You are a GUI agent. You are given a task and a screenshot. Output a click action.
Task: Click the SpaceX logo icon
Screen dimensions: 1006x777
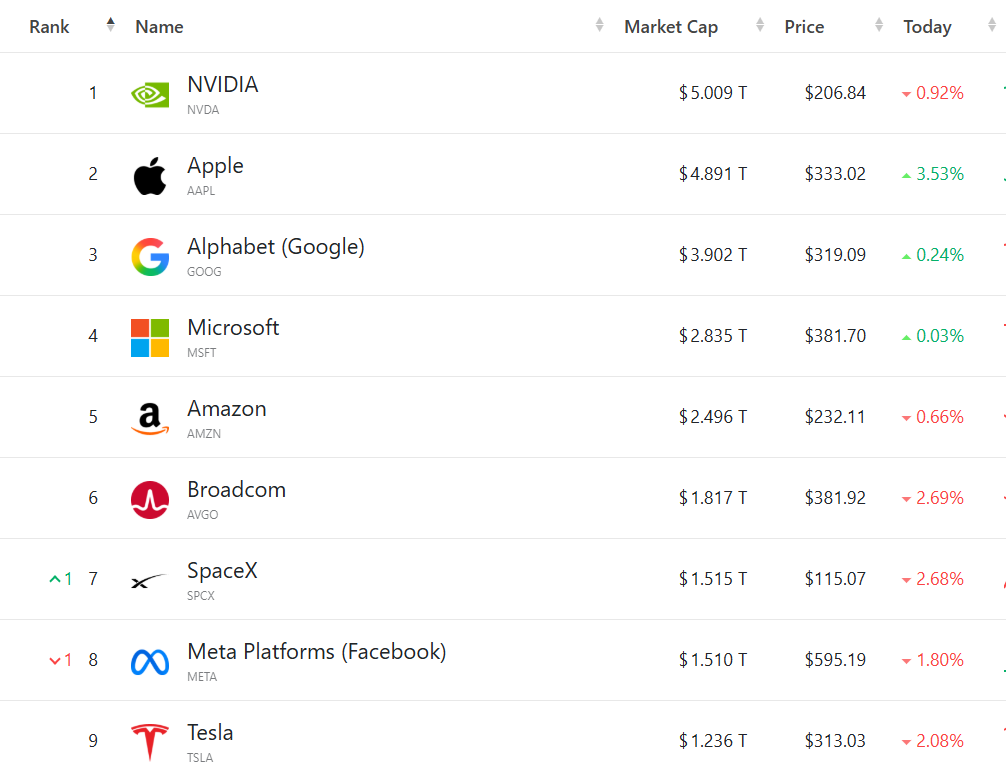(149, 581)
